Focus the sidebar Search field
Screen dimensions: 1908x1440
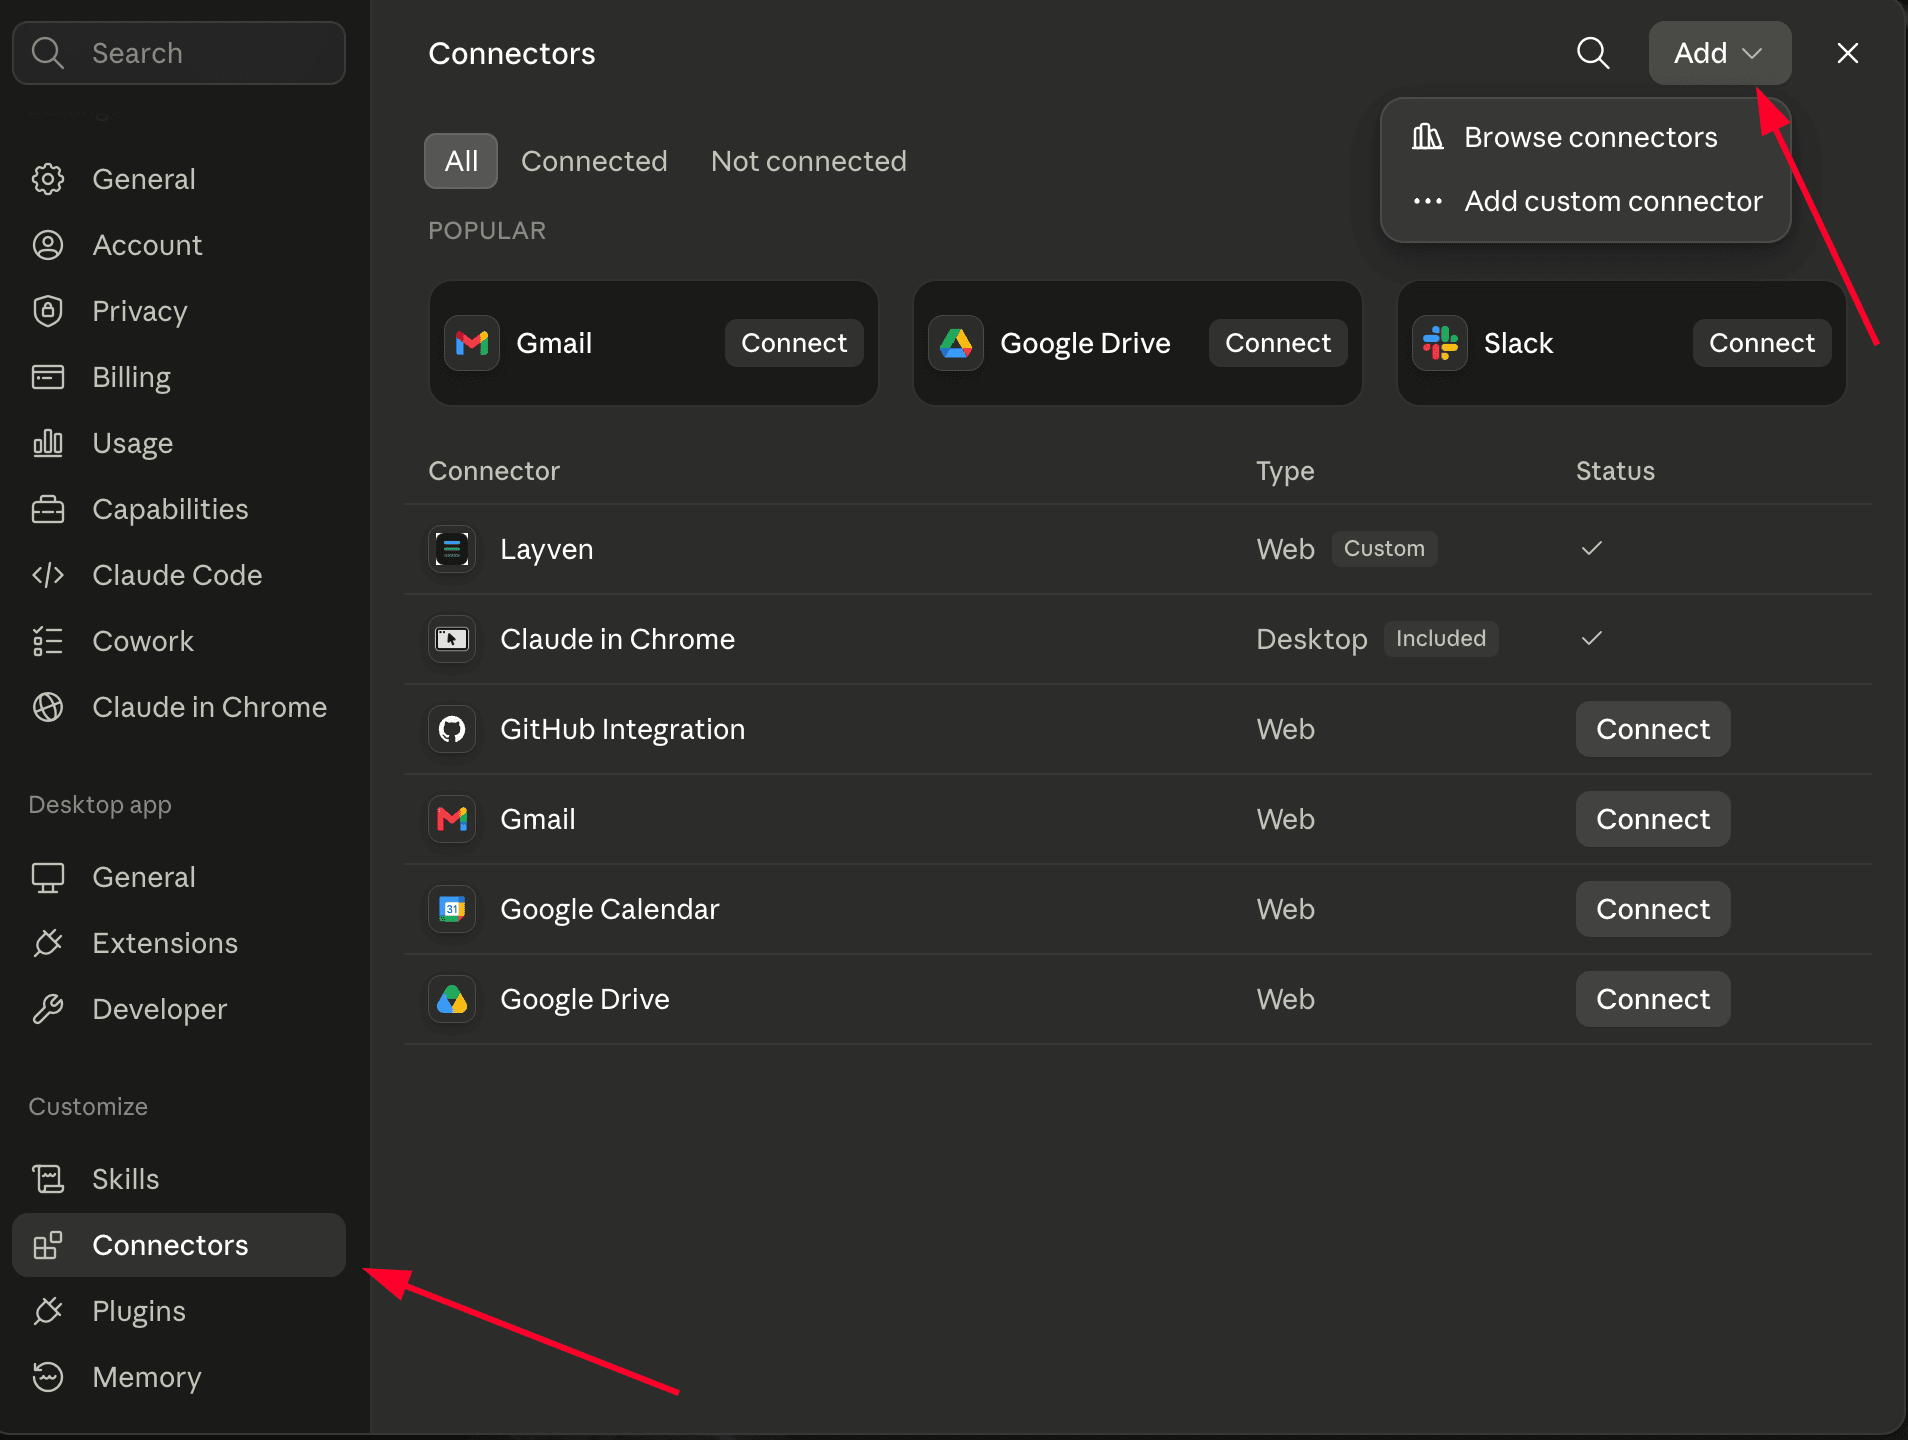179,53
